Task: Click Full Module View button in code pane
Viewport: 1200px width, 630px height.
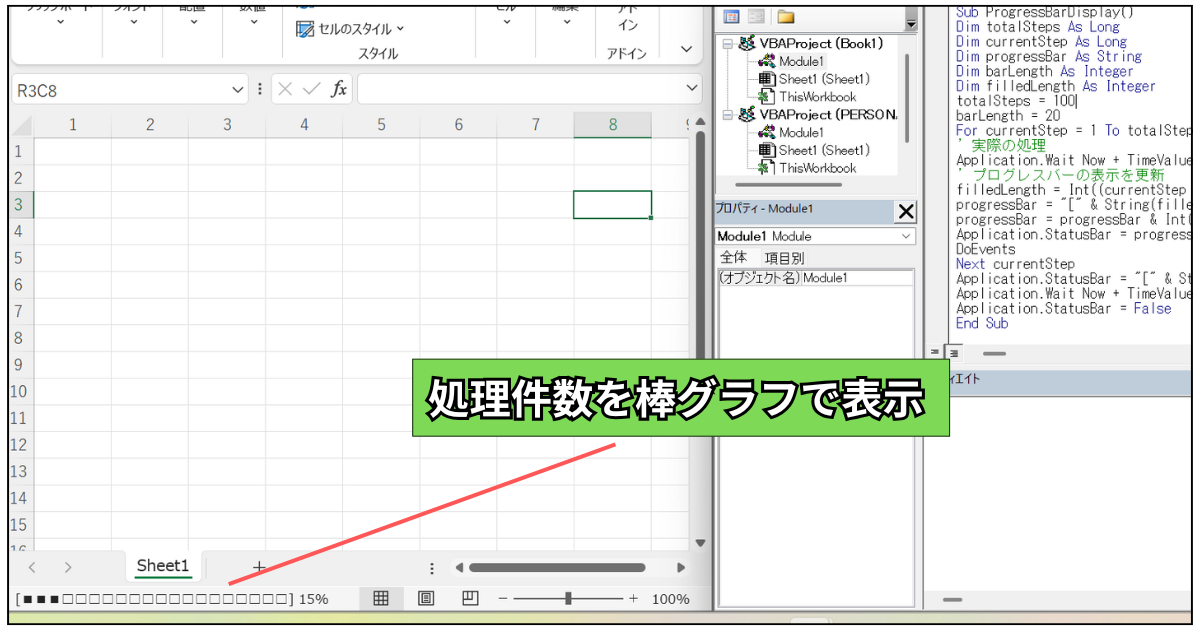Action: [952, 352]
